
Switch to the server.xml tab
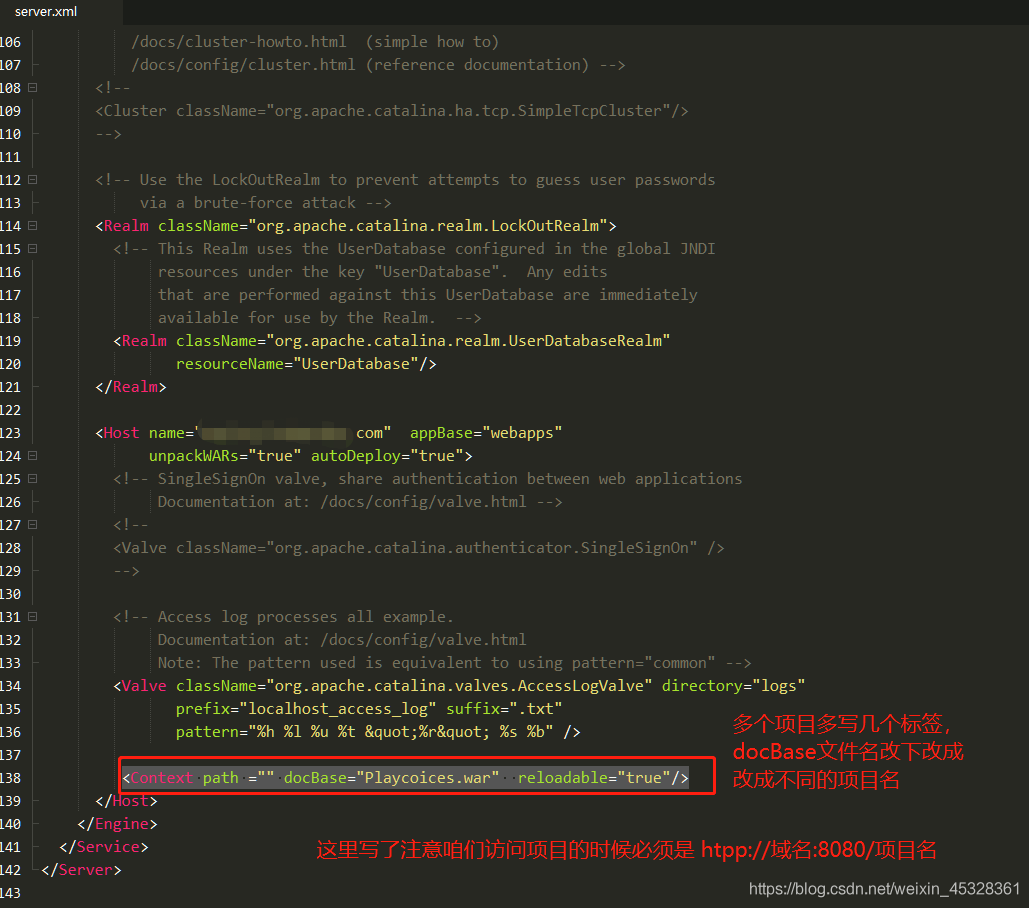click(46, 11)
